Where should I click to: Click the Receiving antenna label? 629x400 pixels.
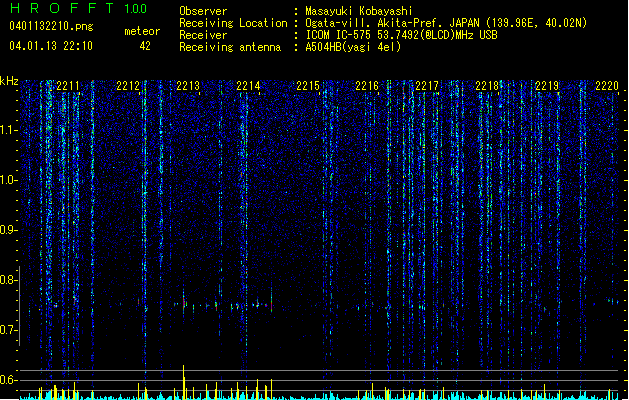(x=230, y=47)
